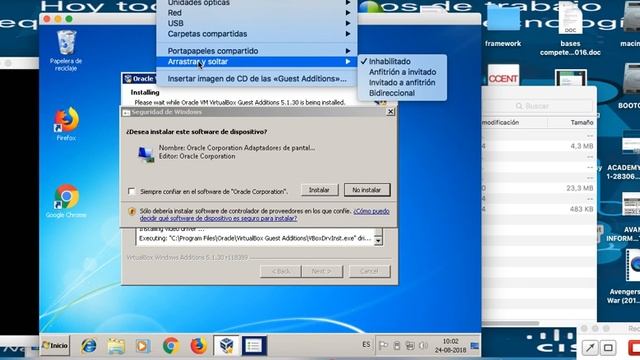Screen dimensions: 640x360
Task: Open Chrome from the Windows taskbar
Action: tap(171, 346)
